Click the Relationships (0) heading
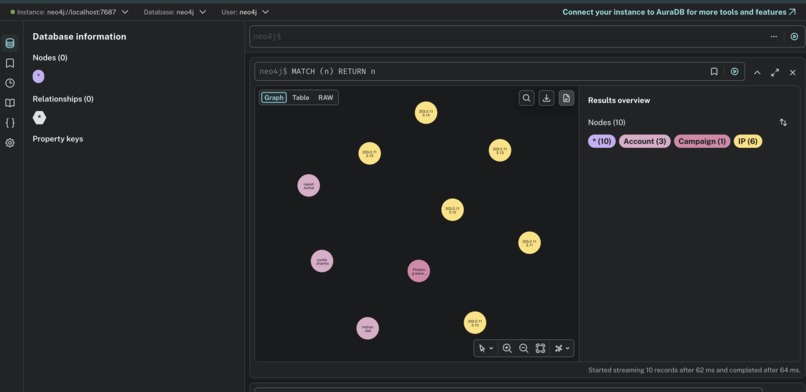This screenshot has height=392, width=806. tap(63, 99)
